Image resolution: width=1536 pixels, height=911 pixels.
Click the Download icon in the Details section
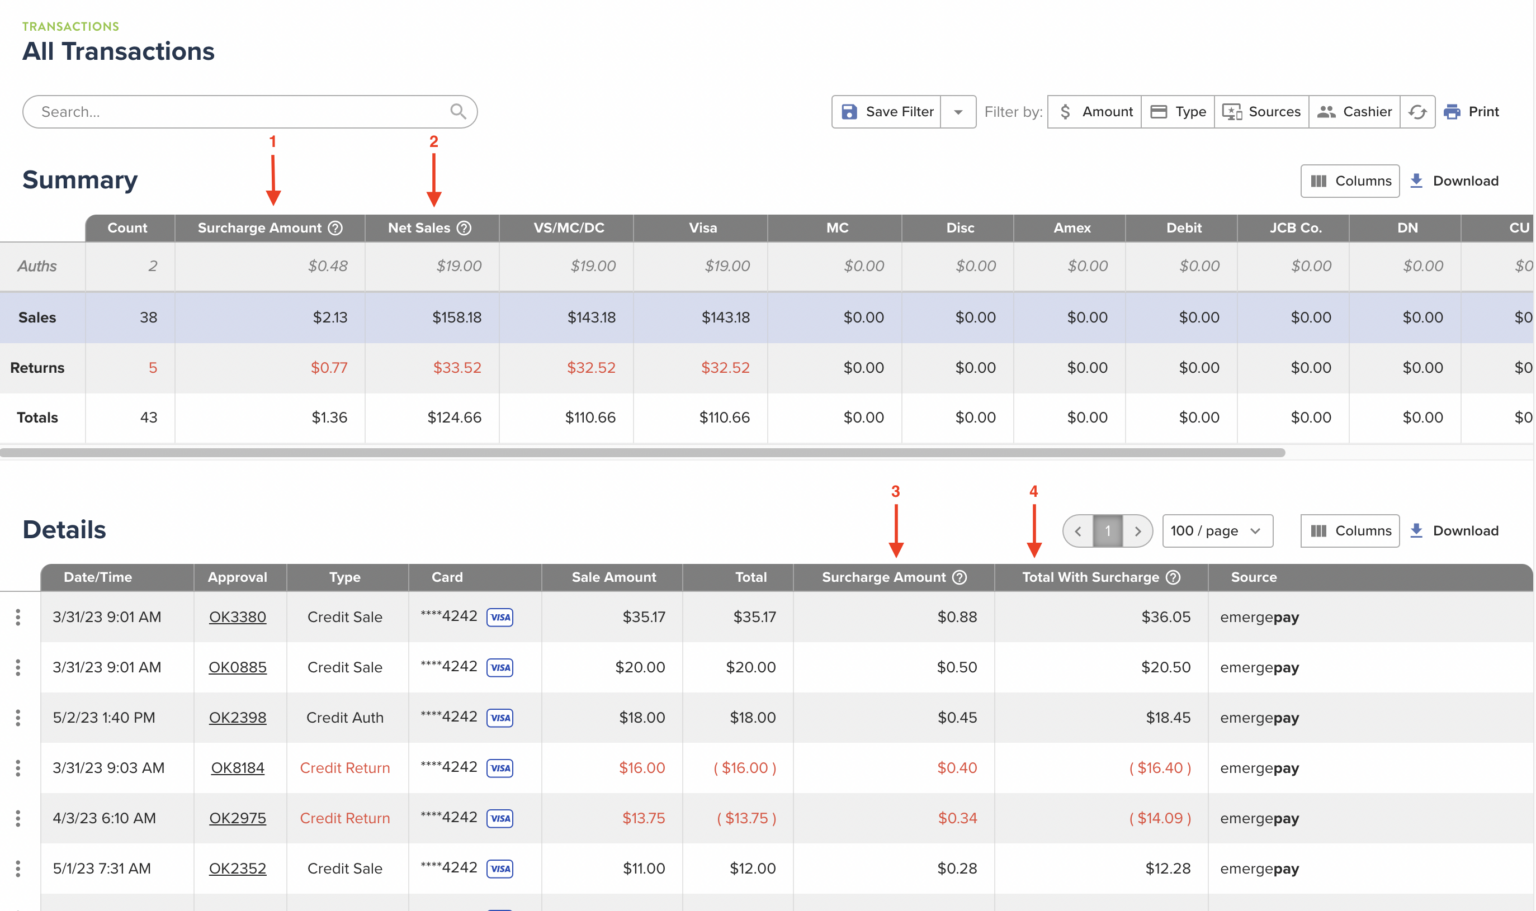(1418, 530)
